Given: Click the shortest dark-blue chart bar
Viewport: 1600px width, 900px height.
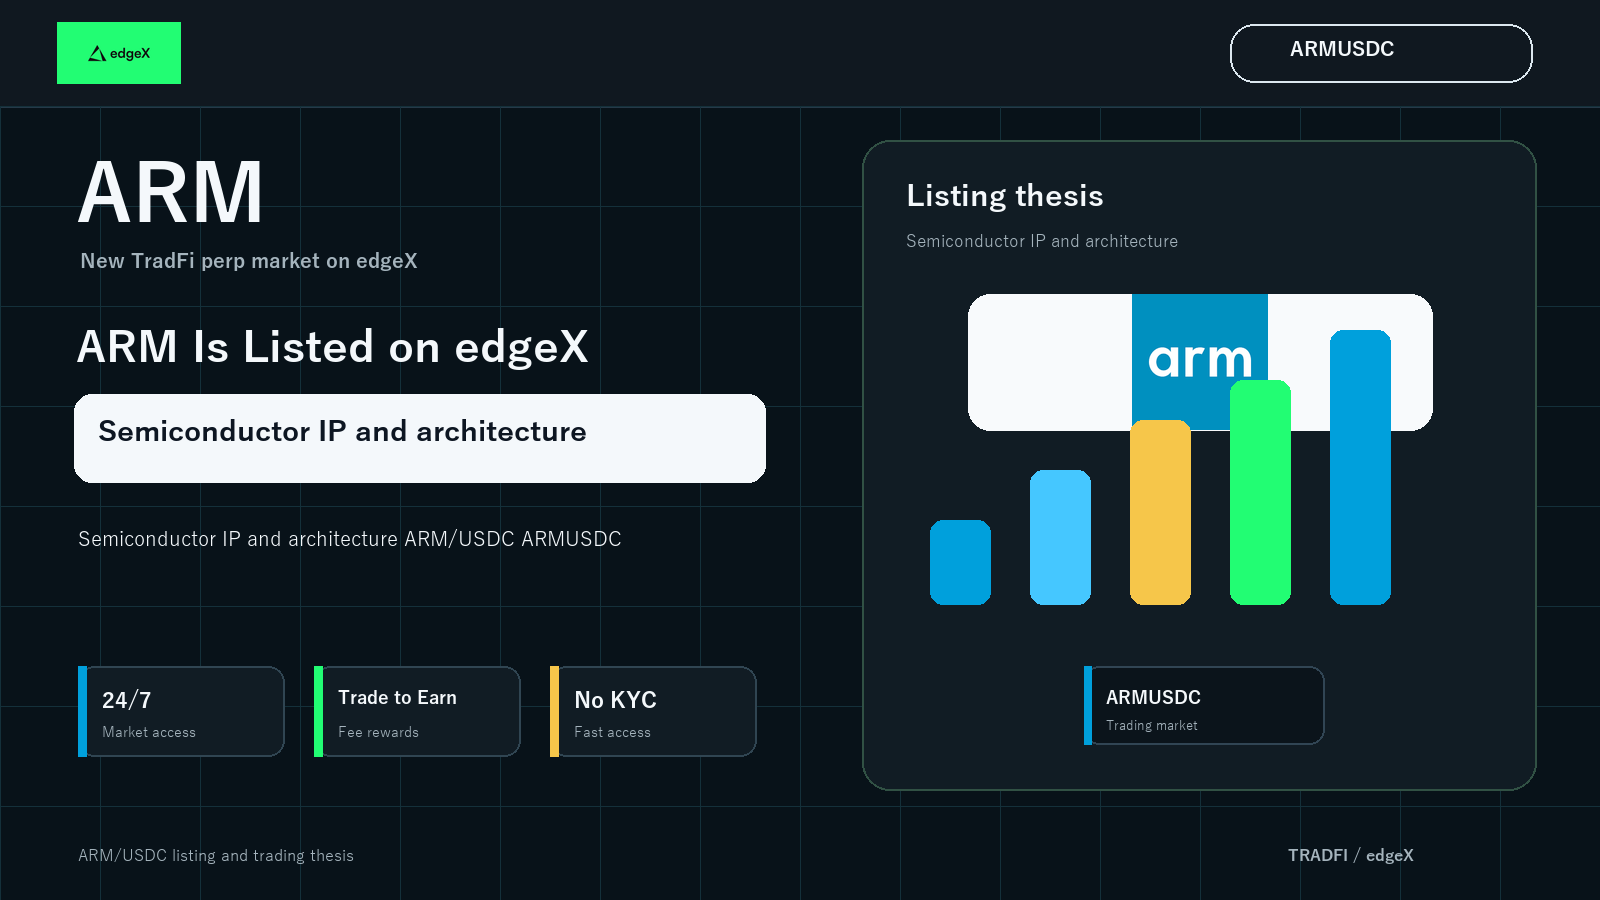Looking at the screenshot, I should (960, 562).
